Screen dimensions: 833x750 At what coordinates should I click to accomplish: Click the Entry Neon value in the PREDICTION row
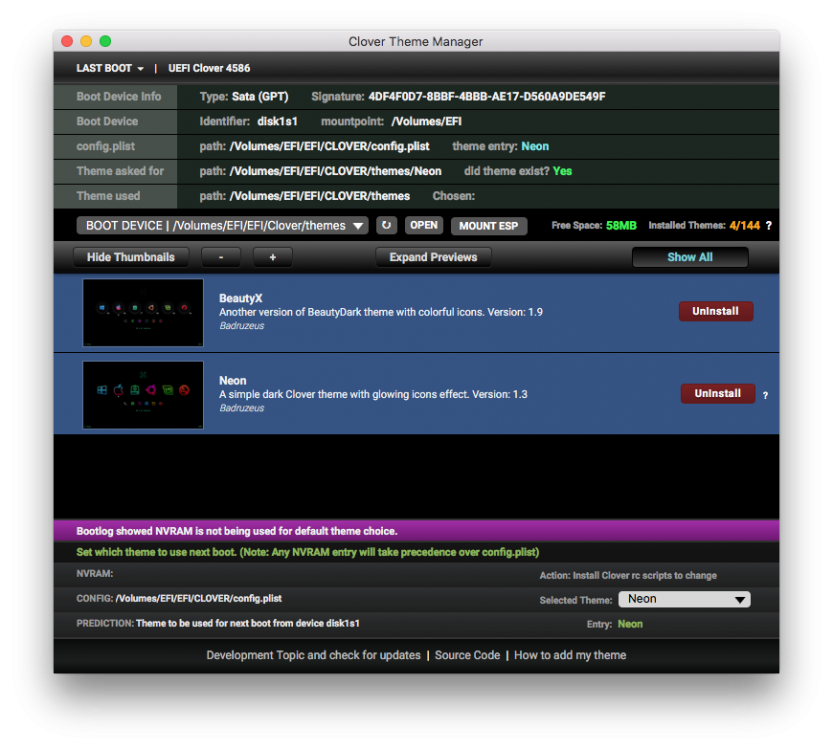630,624
